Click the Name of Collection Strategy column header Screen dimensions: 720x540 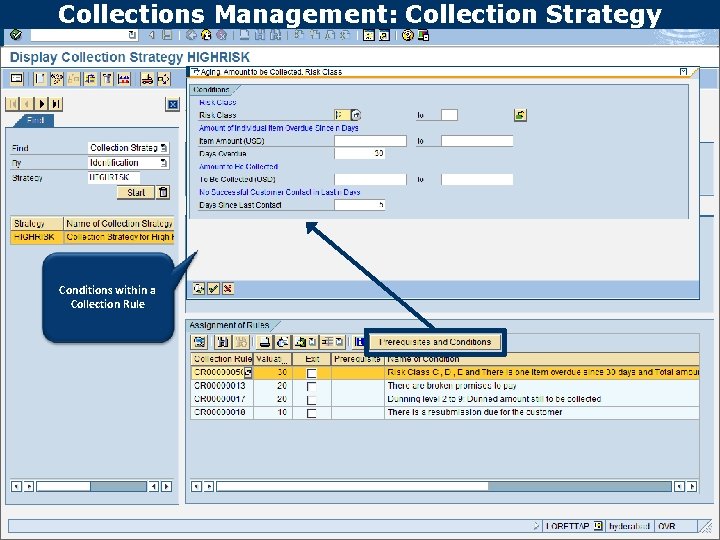point(119,223)
